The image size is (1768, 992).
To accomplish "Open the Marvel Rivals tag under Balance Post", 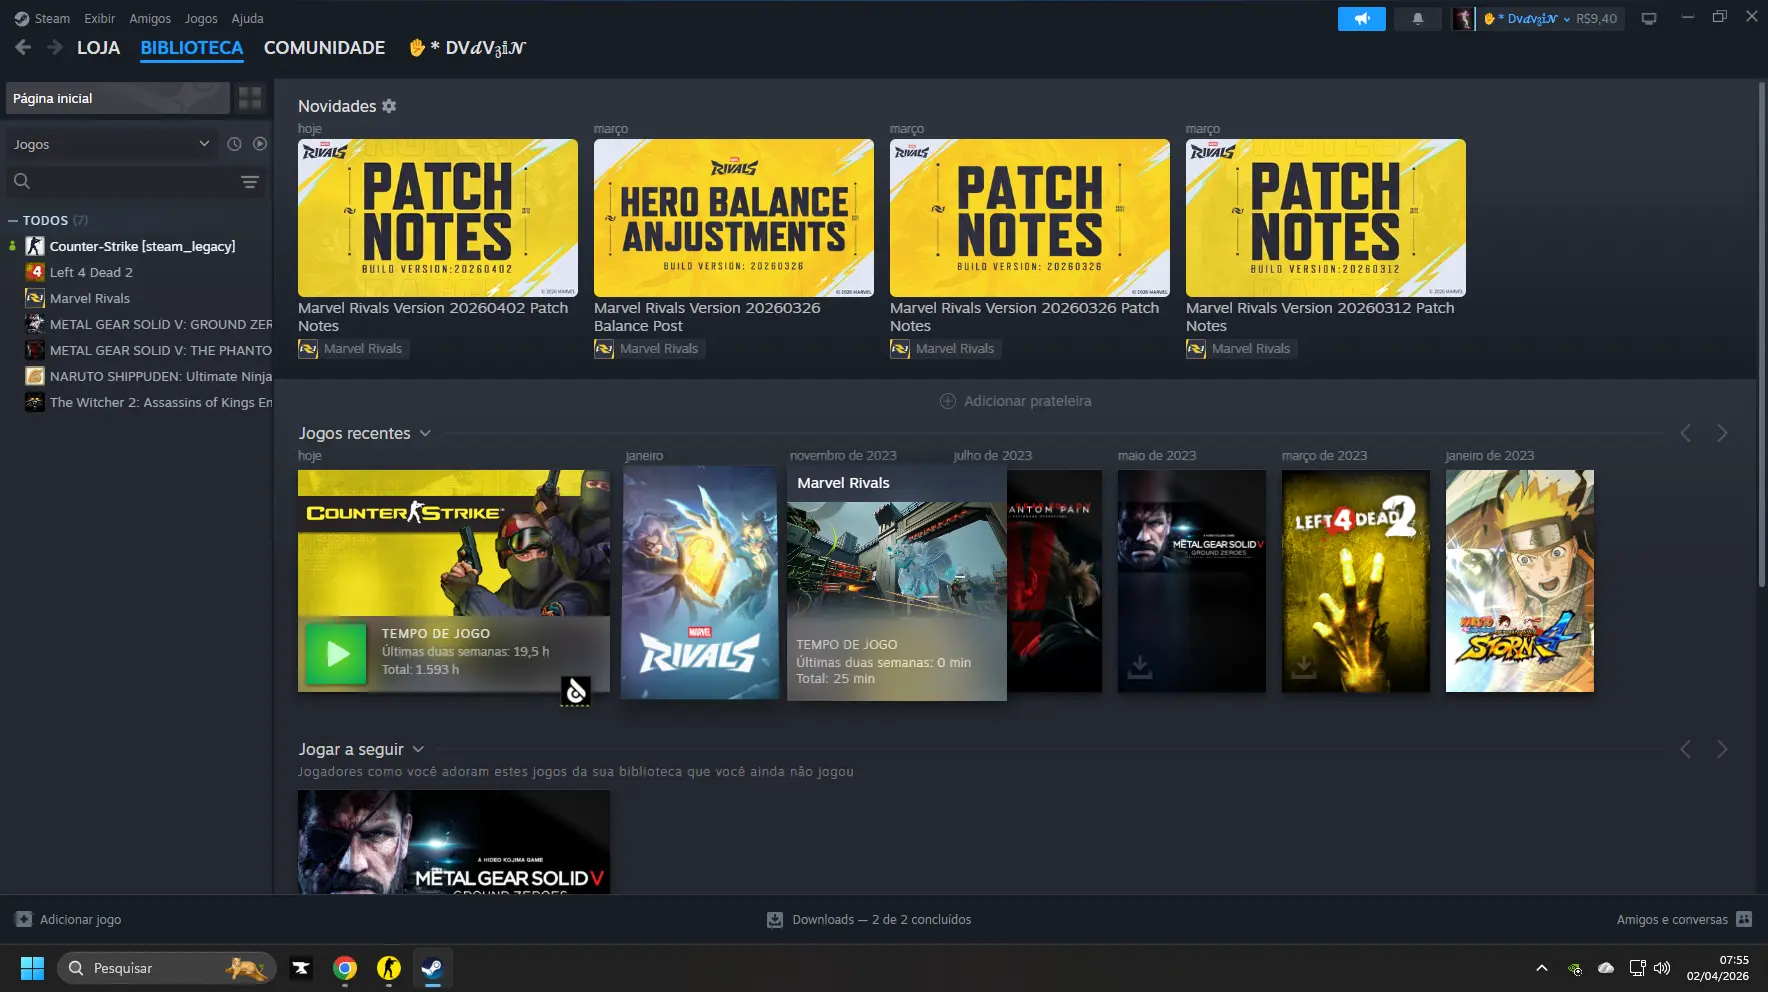I will click(649, 349).
